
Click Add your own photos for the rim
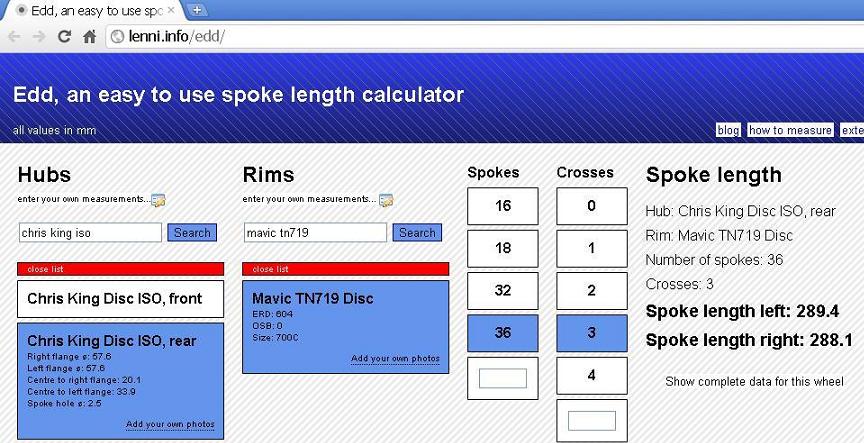coord(396,359)
